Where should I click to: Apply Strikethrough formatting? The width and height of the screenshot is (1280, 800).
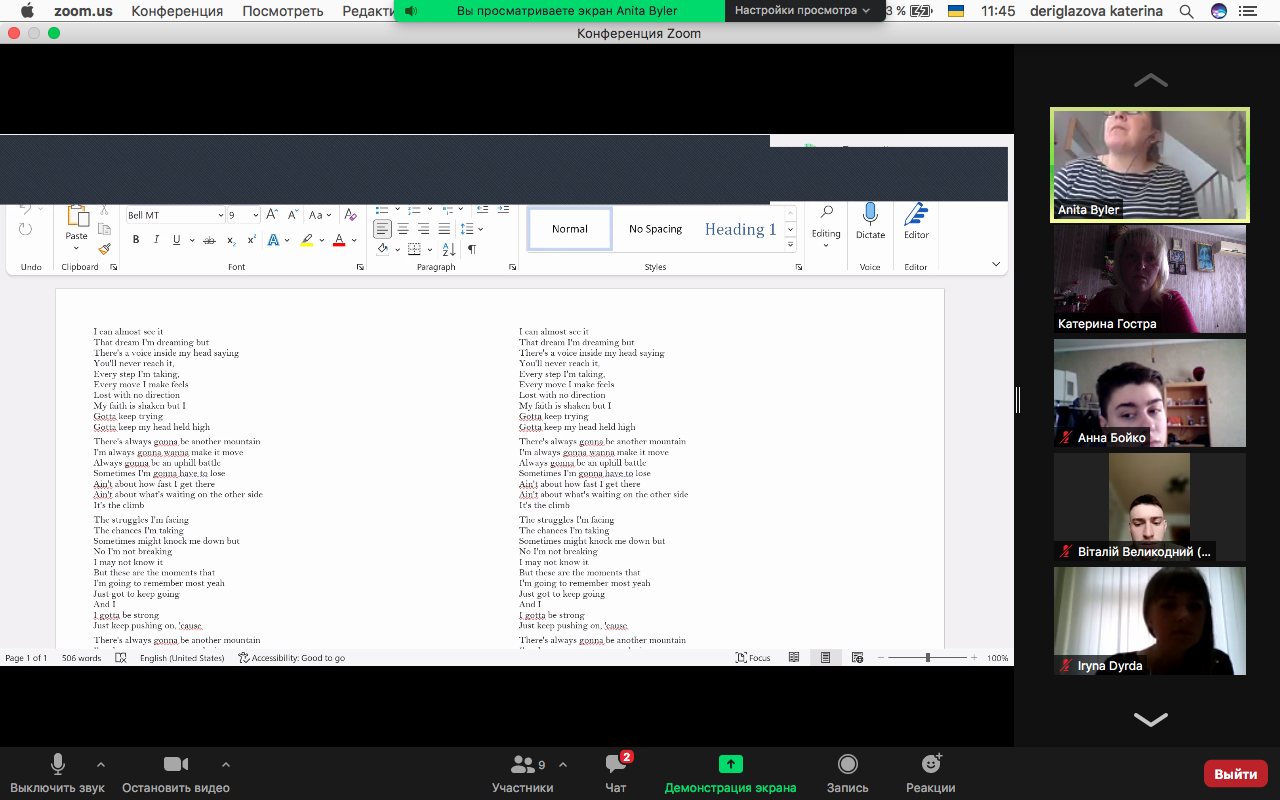pyautogui.click(x=209, y=240)
